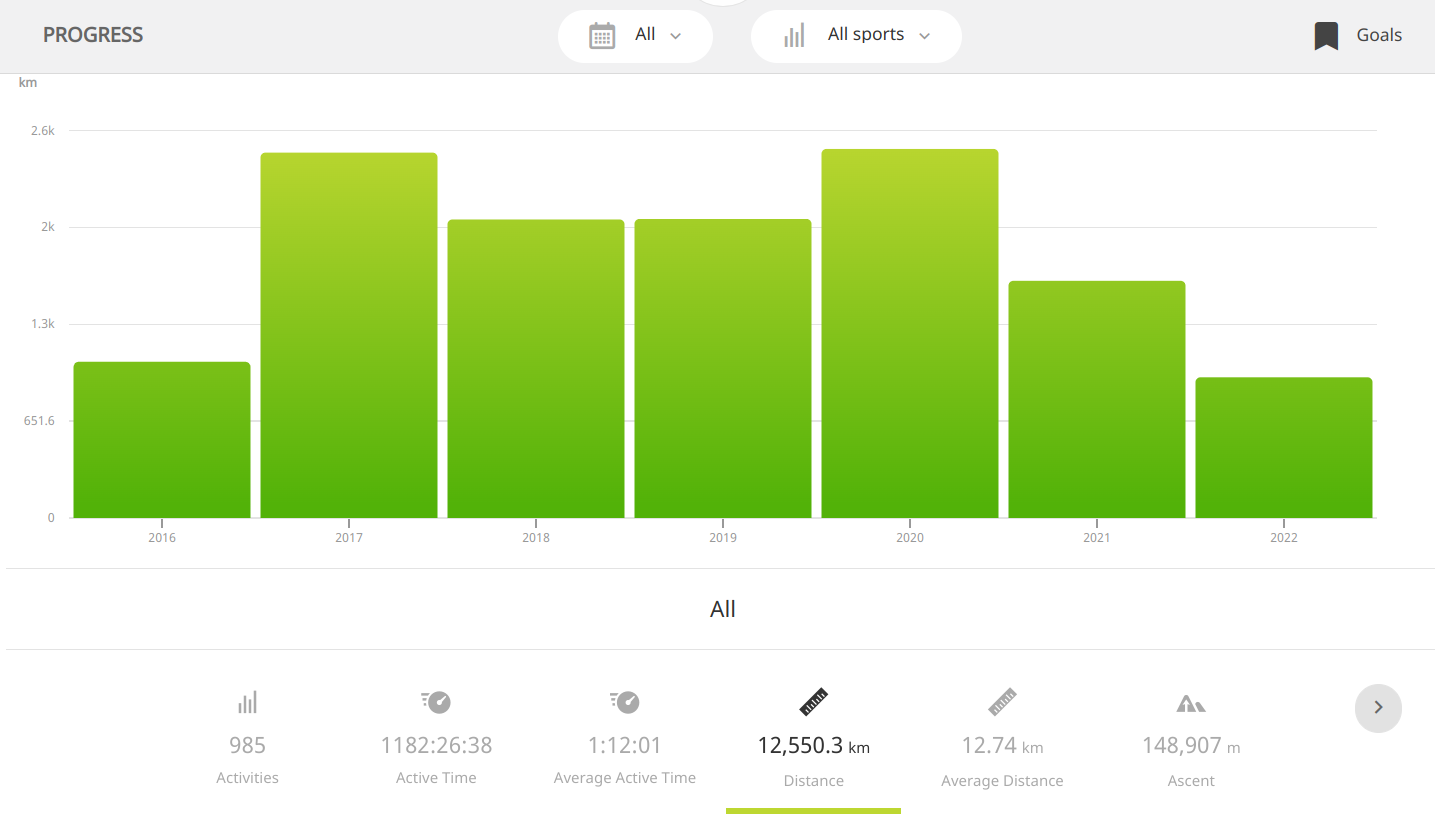Click the km unit label above axis
The height and width of the screenshot is (832, 1435).
(28, 82)
